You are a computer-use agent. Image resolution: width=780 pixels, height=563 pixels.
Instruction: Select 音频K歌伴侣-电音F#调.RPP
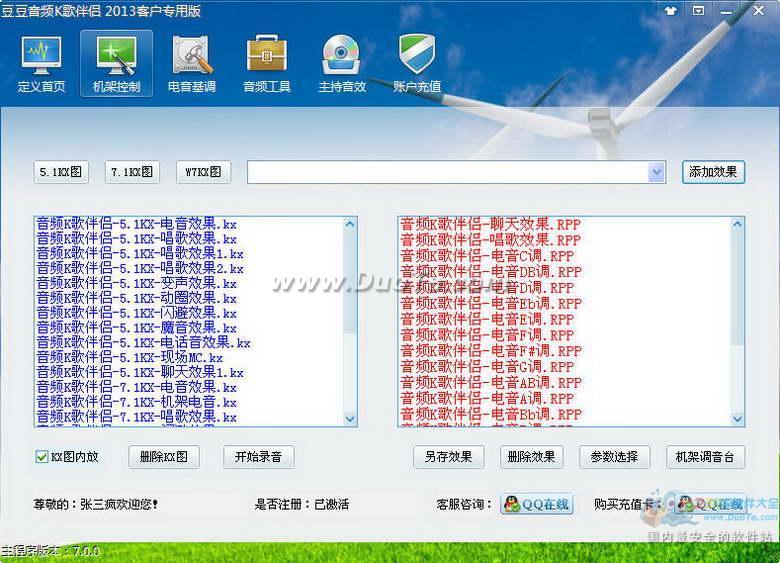click(491, 351)
